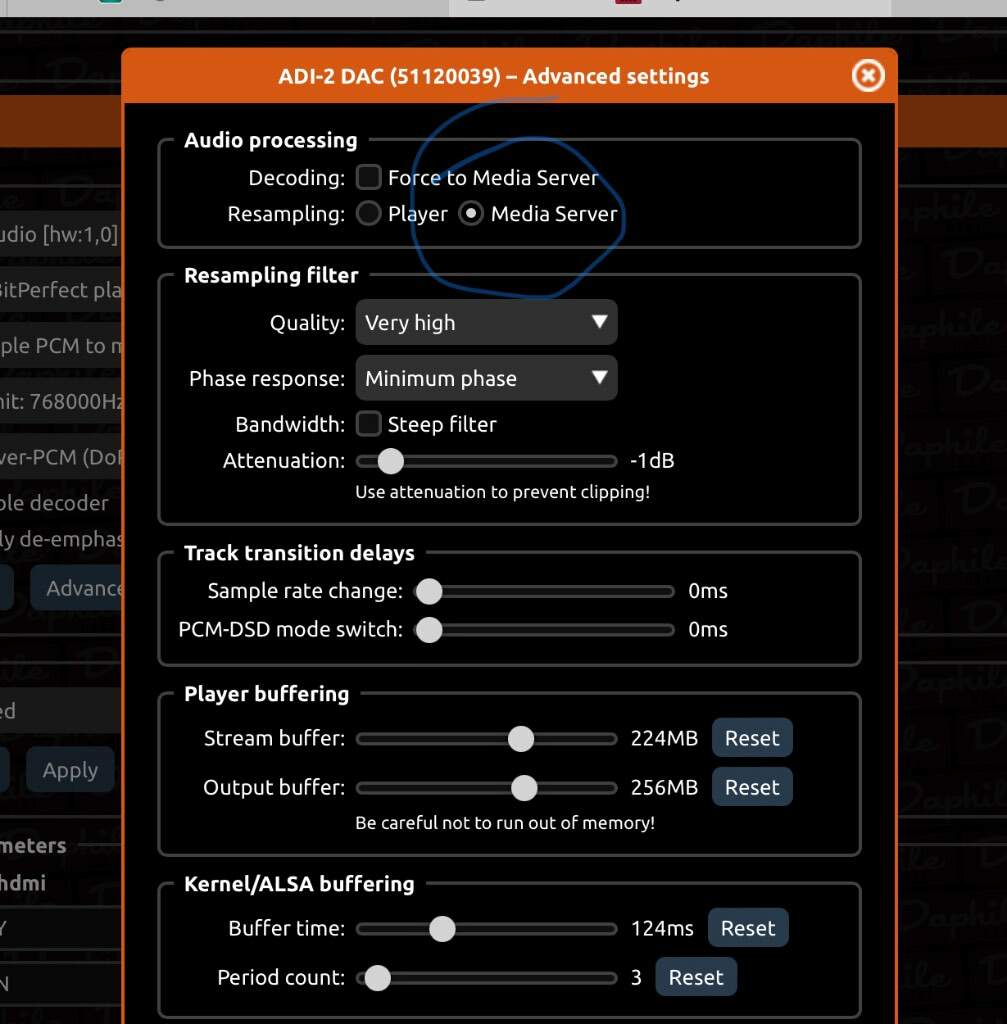Click the PCM-DSD mode switch slider handle

click(x=429, y=630)
